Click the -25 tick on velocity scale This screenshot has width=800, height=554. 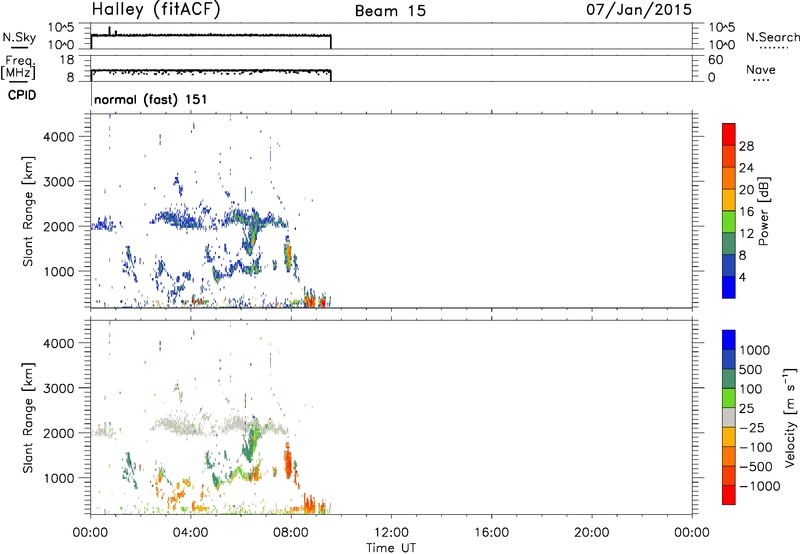[x=752, y=427]
